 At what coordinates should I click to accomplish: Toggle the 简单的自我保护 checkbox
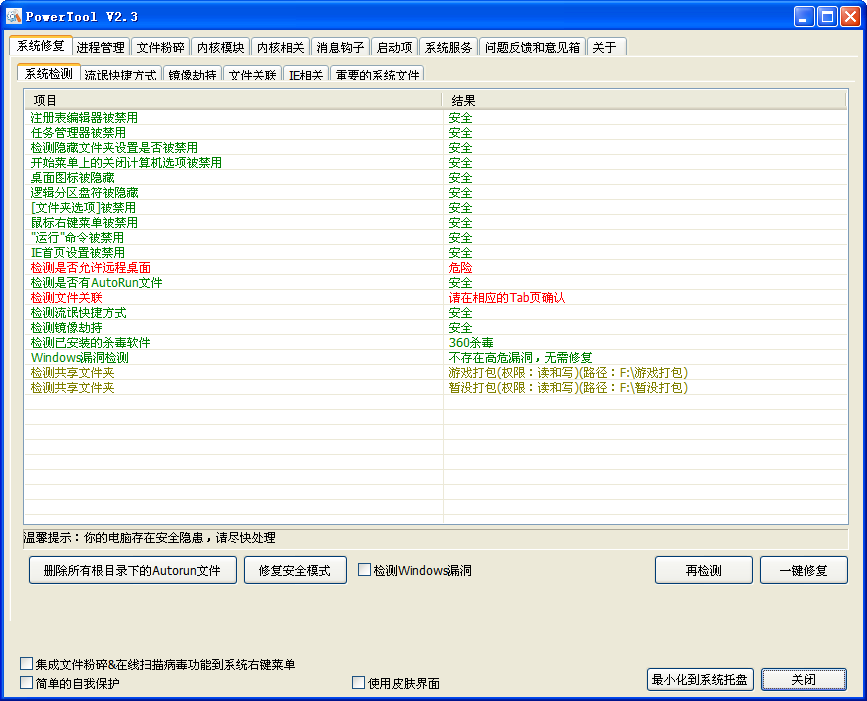click(x=27, y=683)
